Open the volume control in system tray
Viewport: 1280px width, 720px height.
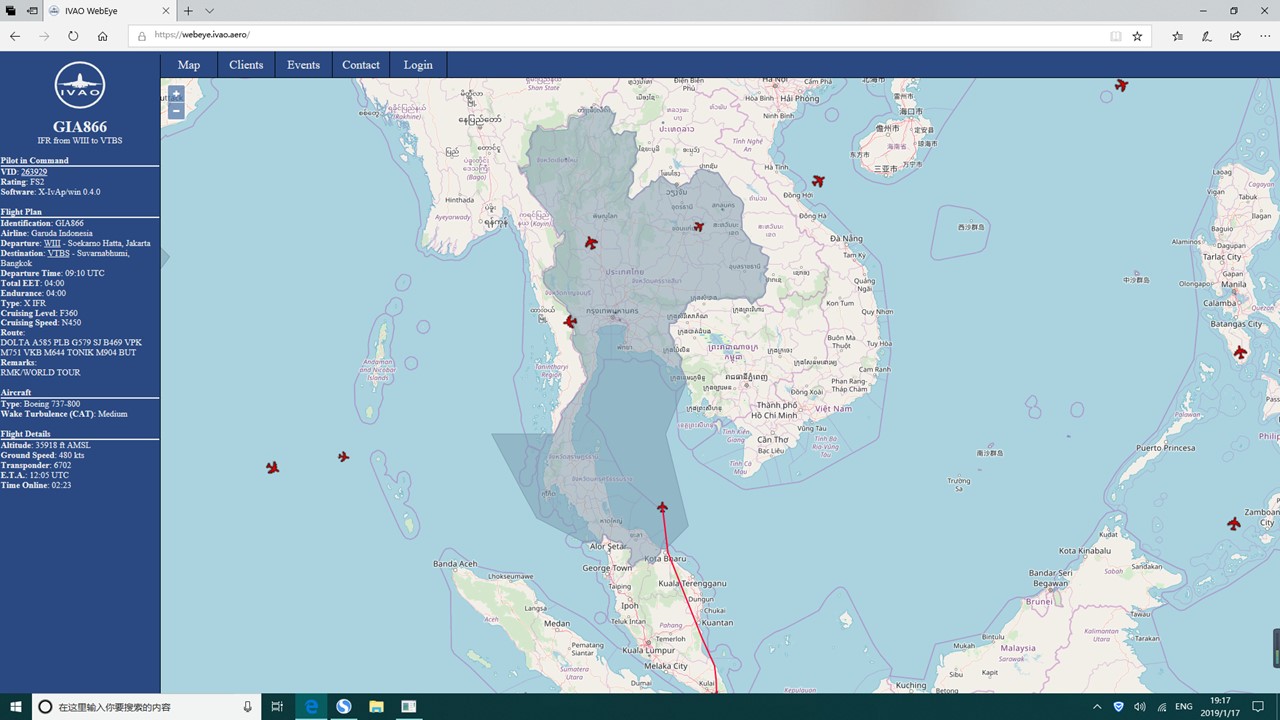coord(1140,707)
